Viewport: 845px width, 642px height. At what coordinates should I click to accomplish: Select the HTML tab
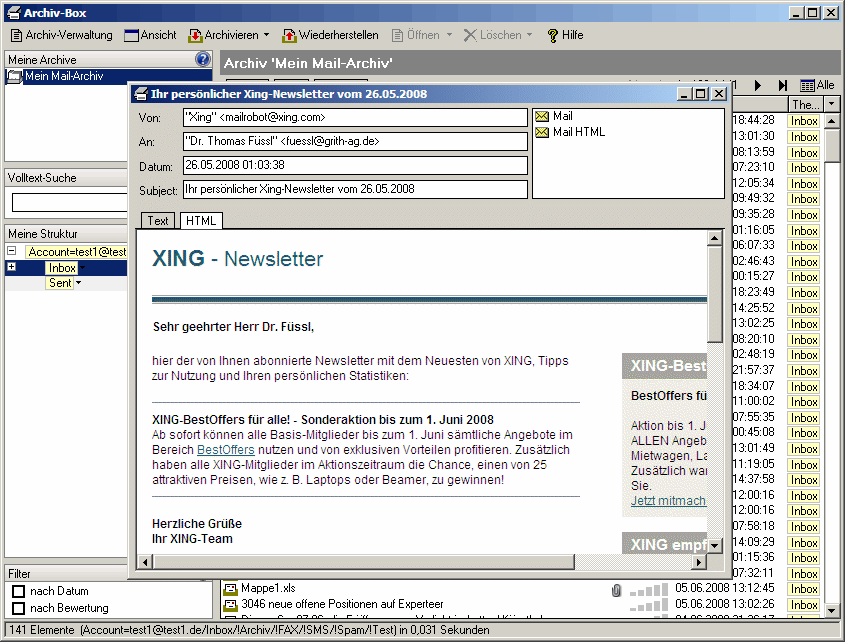pyautogui.click(x=200, y=221)
